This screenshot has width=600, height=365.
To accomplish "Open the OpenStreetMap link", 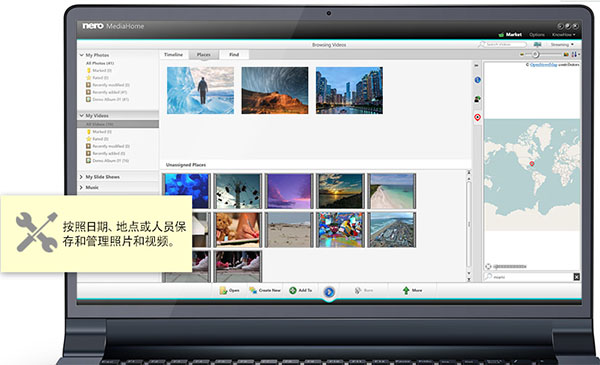I will point(543,65).
